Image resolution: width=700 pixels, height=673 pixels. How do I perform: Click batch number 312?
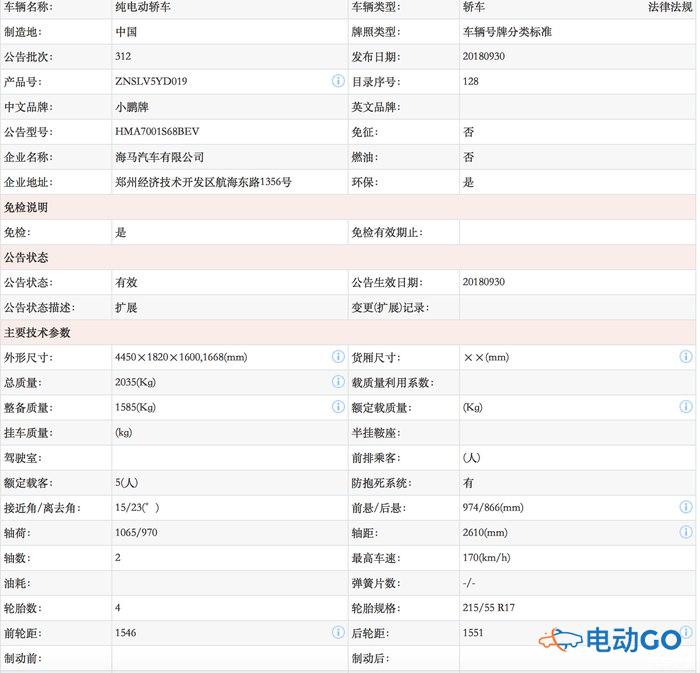pos(123,56)
